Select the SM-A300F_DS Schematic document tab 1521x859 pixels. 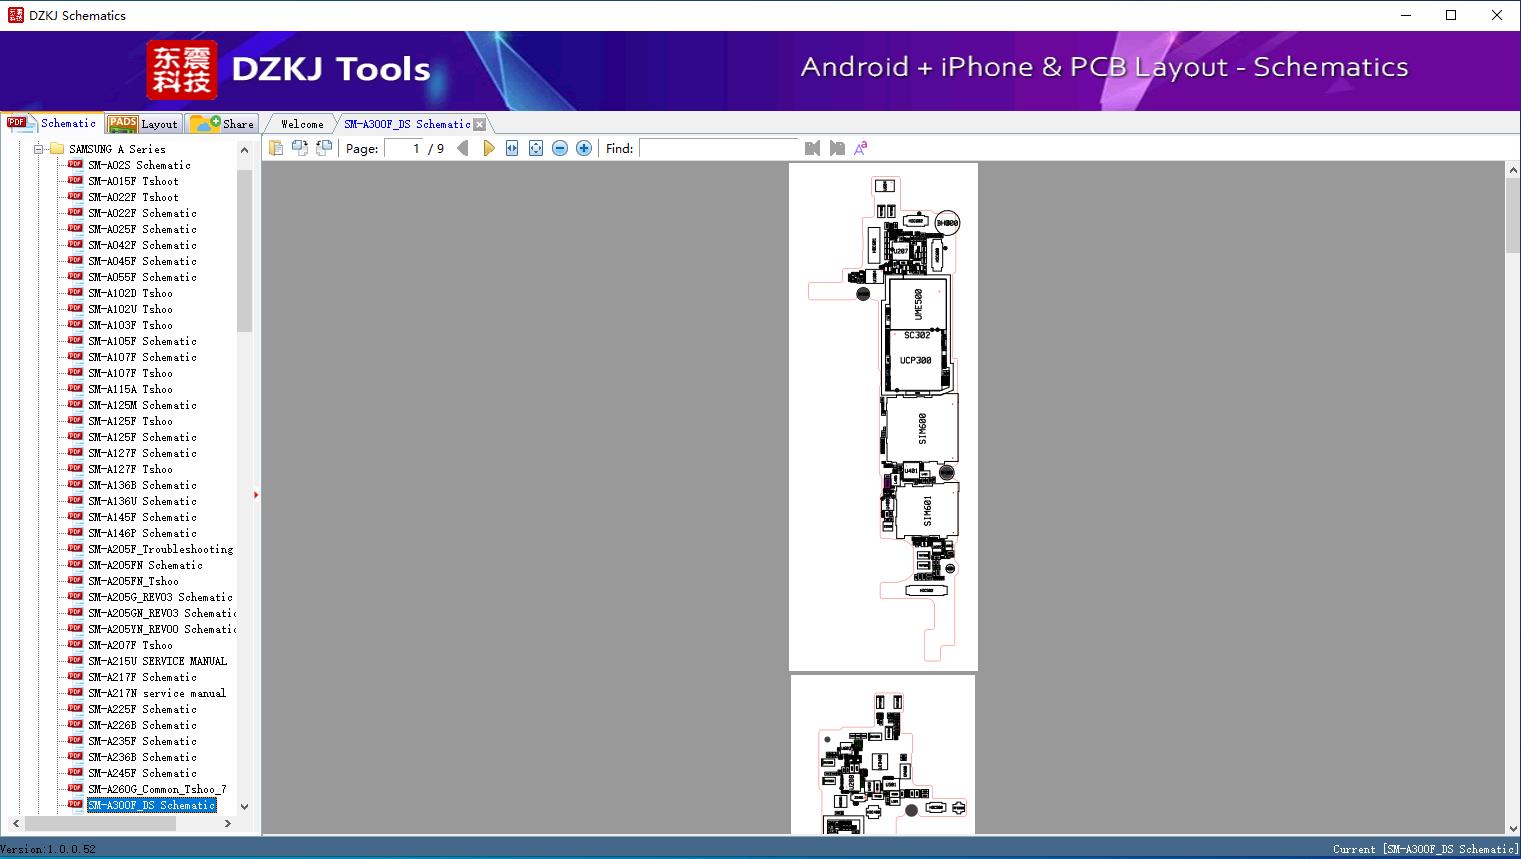click(407, 124)
